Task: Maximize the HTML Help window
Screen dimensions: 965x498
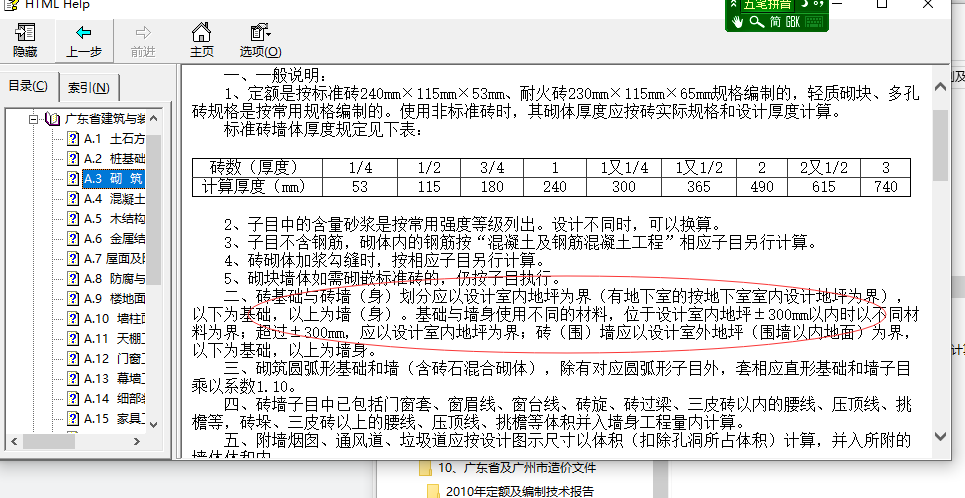Action: pyautogui.click(x=881, y=4)
